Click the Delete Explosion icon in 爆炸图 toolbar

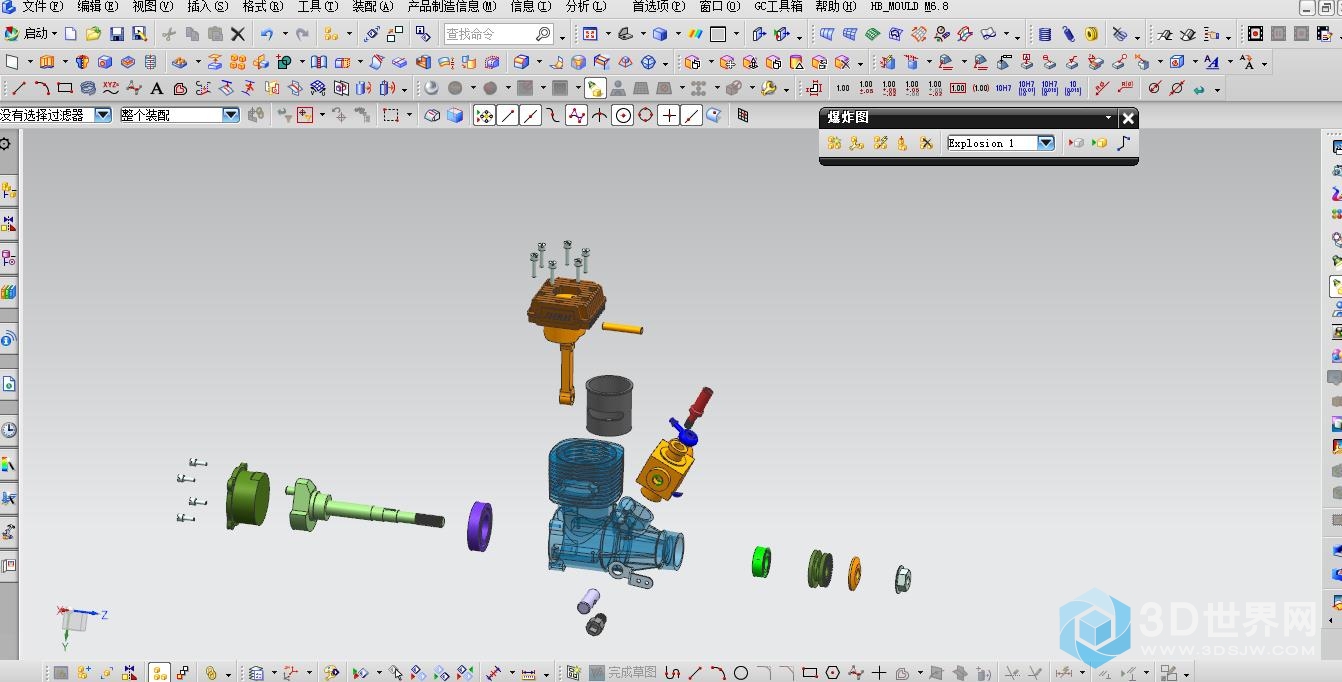pos(926,143)
